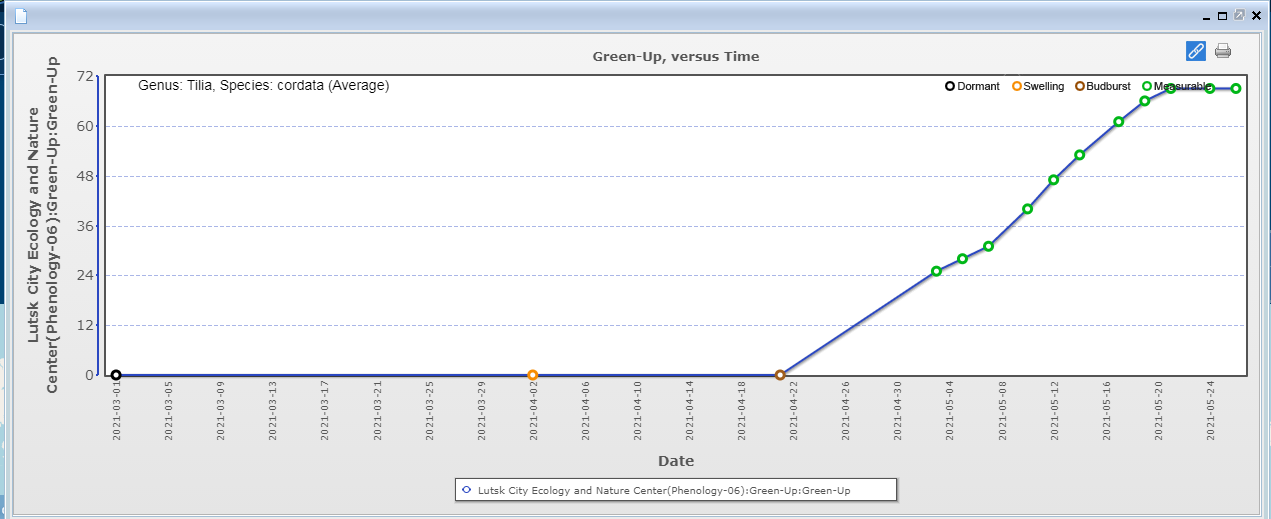Click the Dormant legend marker
This screenshot has width=1271, height=519.
click(950, 86)
